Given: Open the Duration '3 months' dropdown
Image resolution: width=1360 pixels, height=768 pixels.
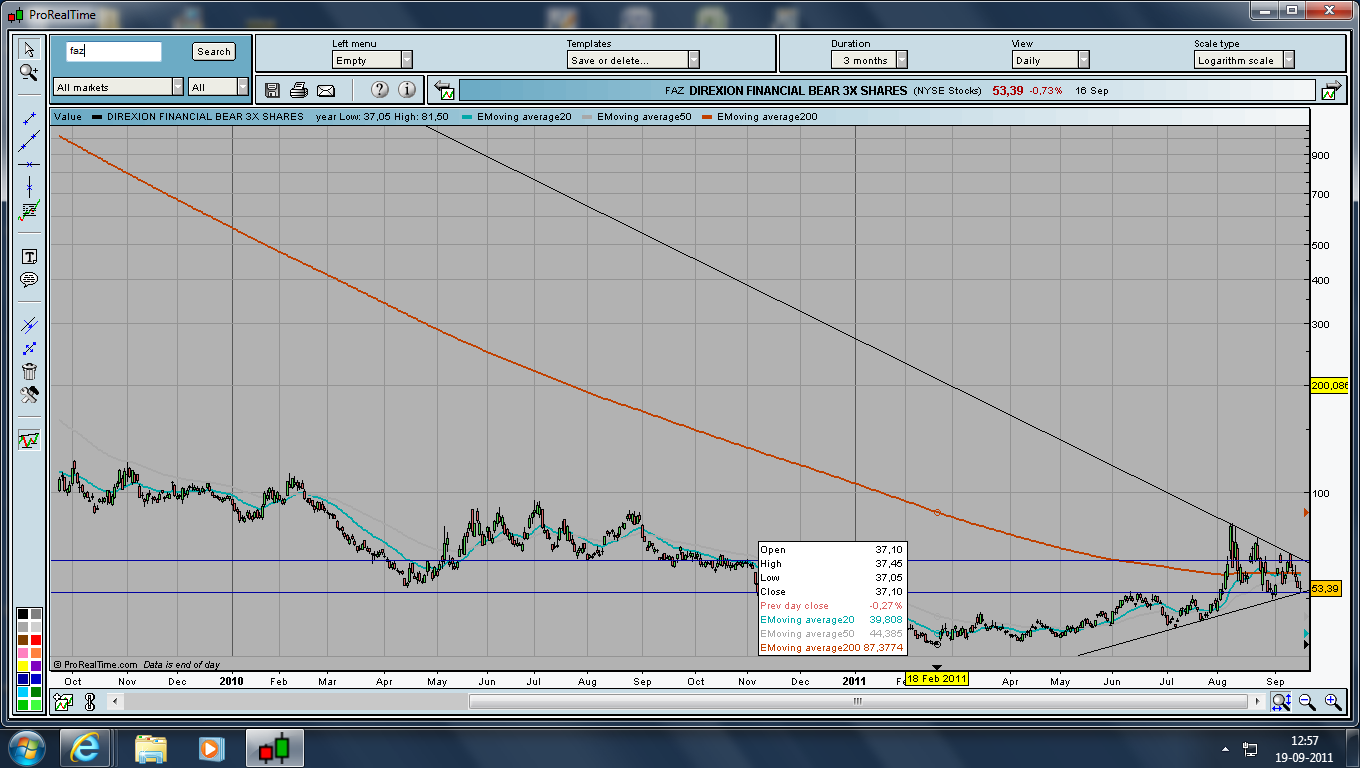Looking at the screenshot, I should click(869, 60).
